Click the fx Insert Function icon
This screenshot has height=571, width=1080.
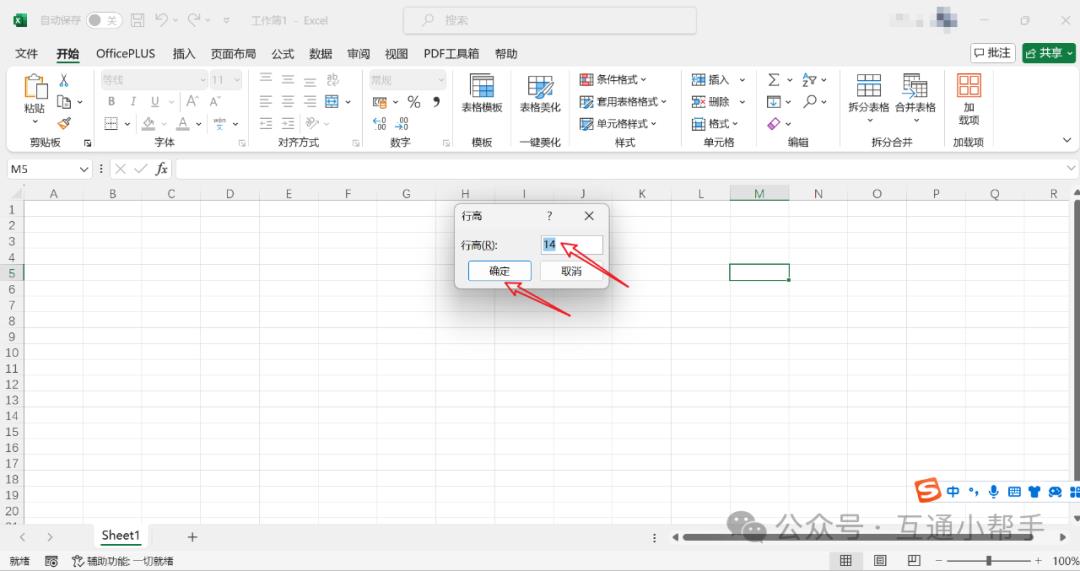(x=161, y=169)
